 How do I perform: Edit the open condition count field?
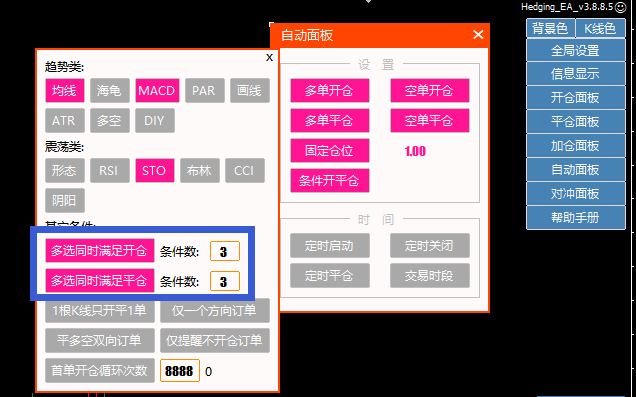[225, 251]
